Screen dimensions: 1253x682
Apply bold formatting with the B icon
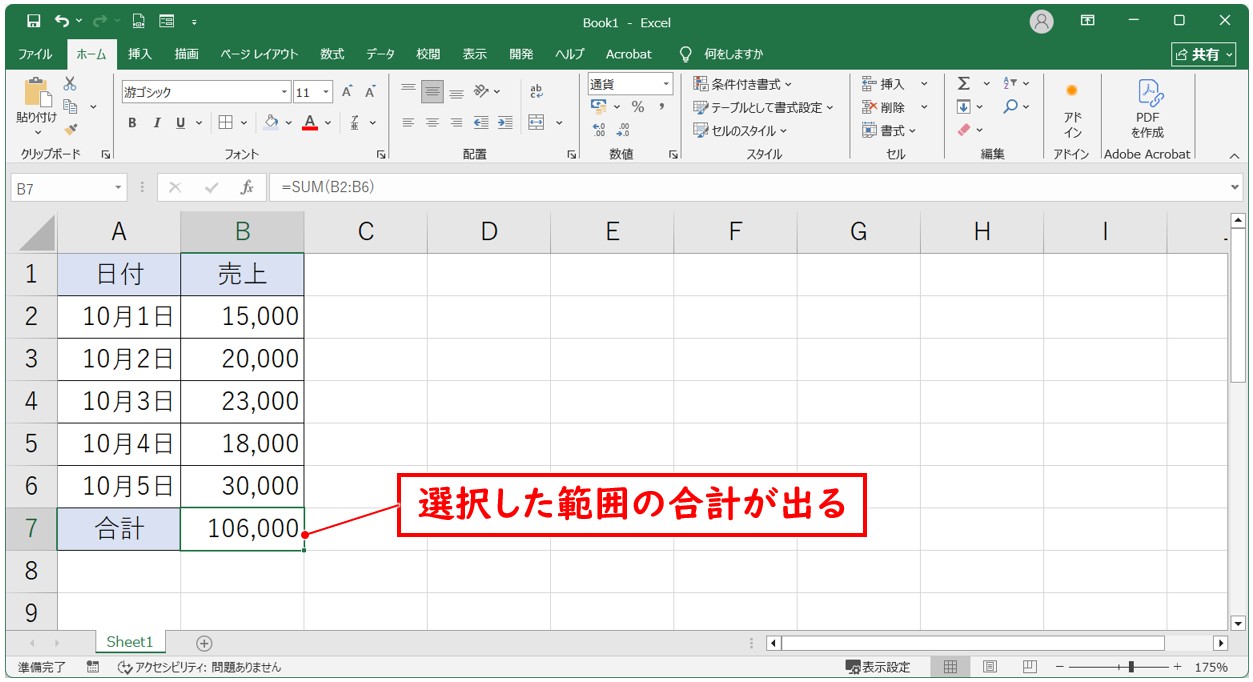[132, 122]
